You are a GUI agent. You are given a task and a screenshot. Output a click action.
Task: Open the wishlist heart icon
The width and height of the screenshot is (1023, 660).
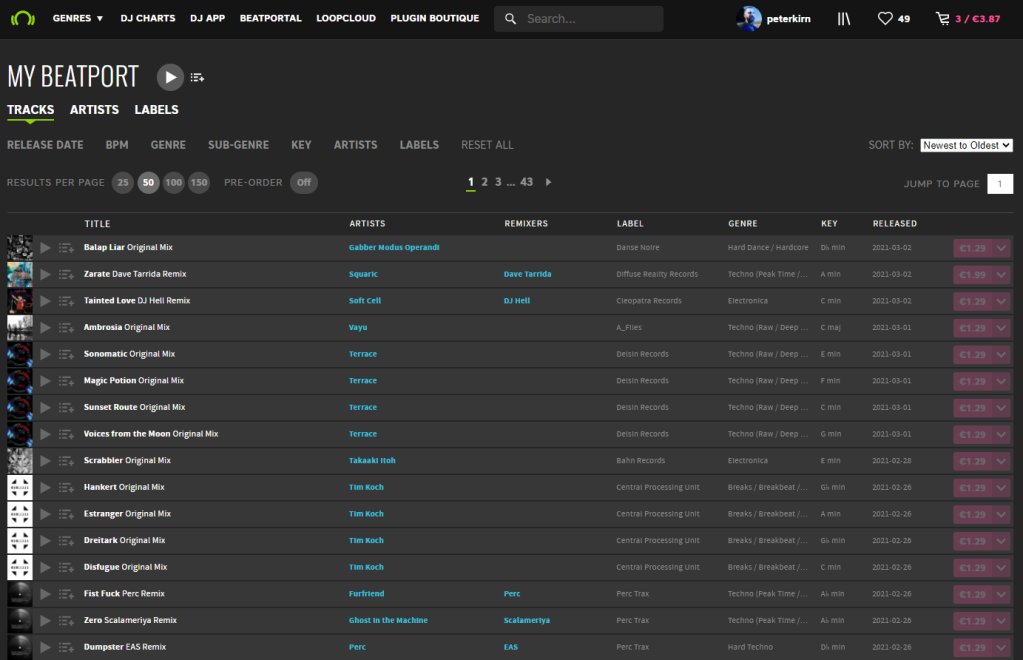click(x=884, y=18)
